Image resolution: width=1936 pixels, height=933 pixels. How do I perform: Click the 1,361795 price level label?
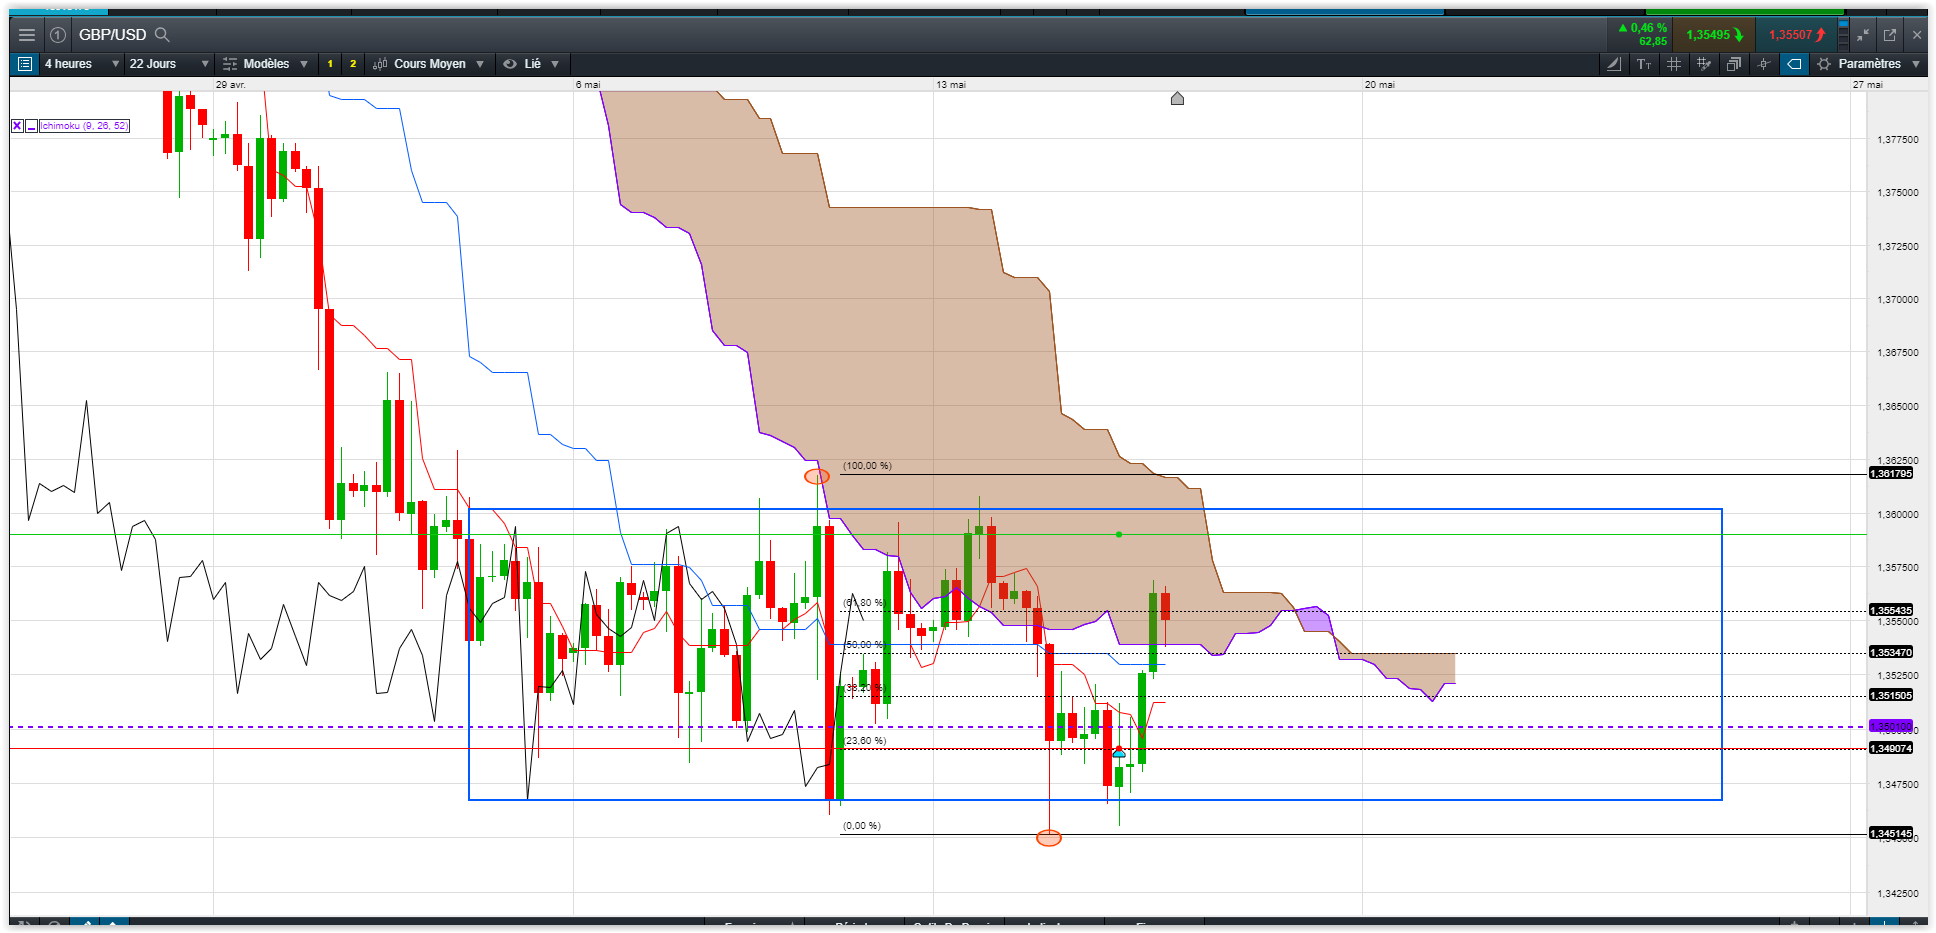point(1890,474)
